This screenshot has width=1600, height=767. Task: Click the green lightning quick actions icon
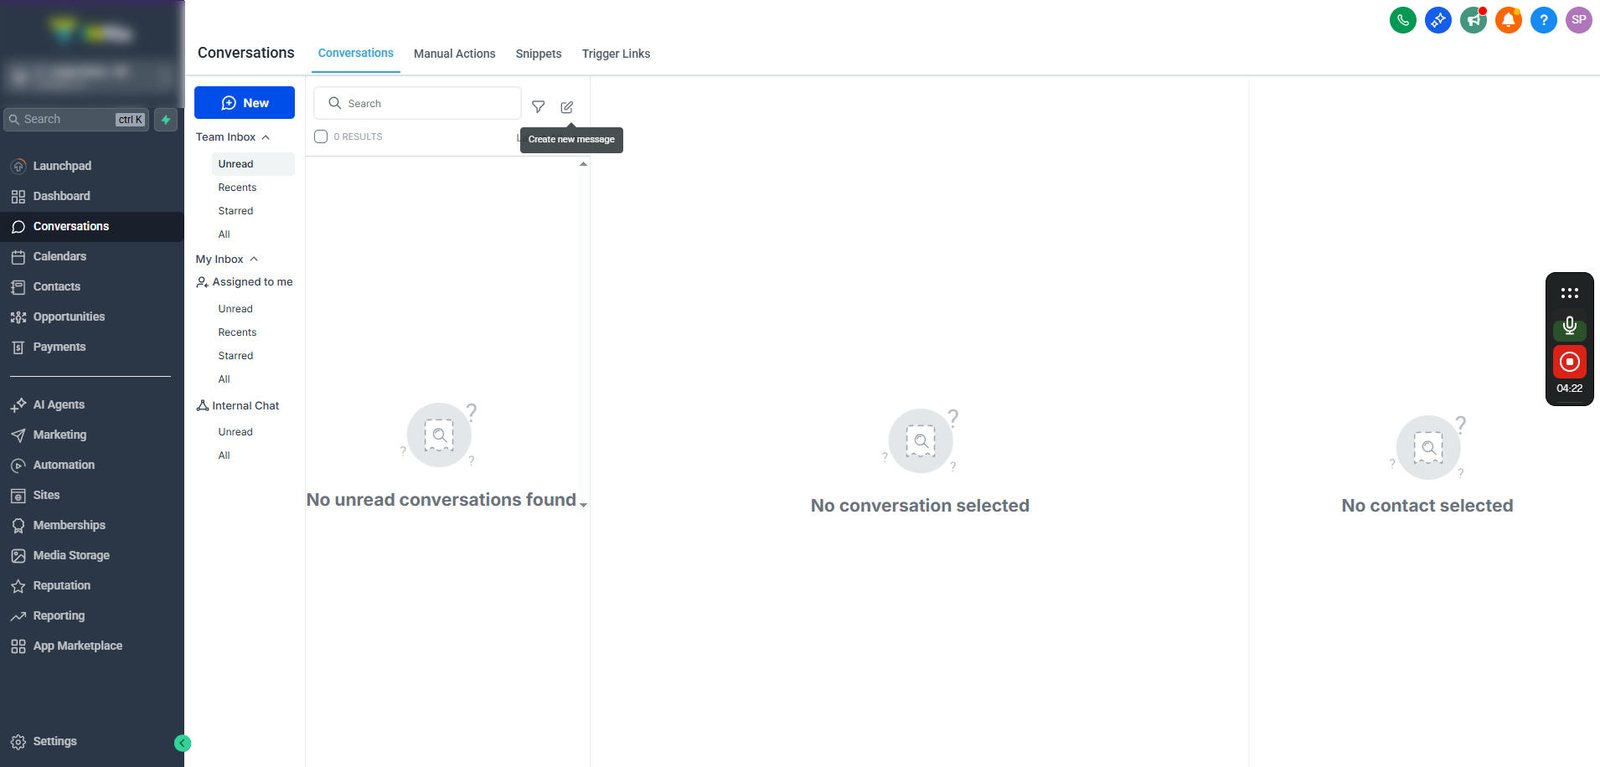(166, 120)
